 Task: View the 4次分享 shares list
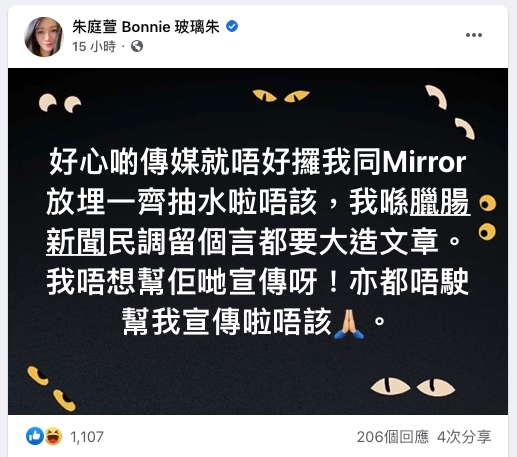[464, 437]
